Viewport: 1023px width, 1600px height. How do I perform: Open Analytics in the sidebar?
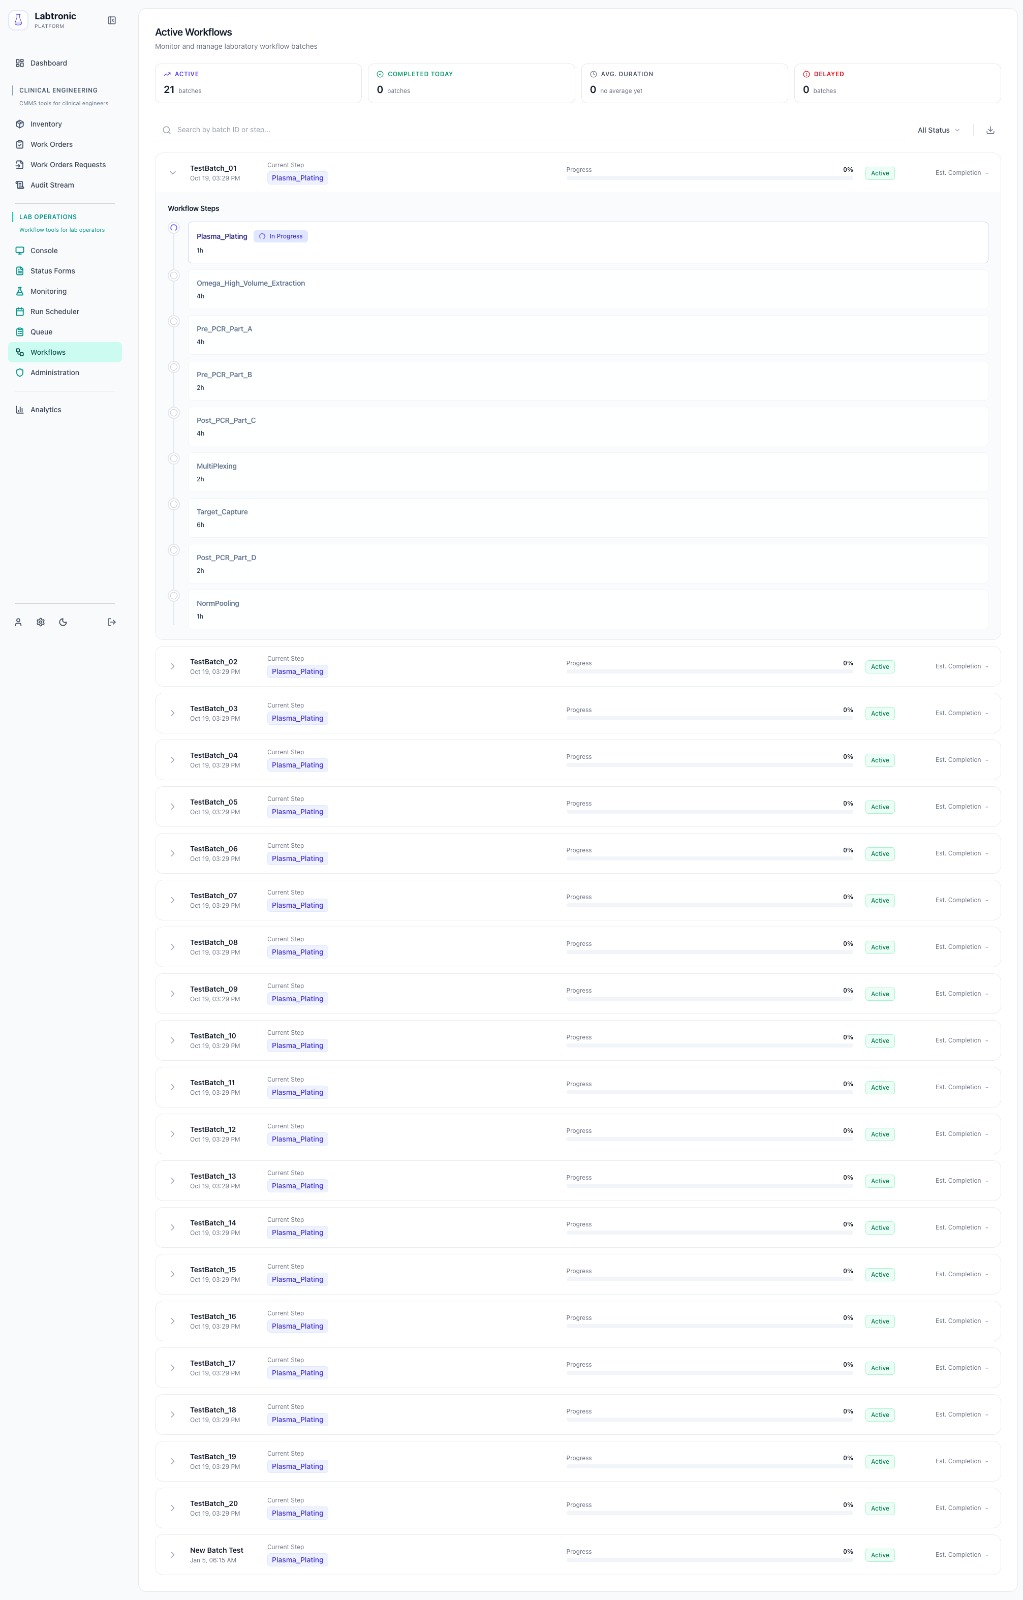(65, 409)
